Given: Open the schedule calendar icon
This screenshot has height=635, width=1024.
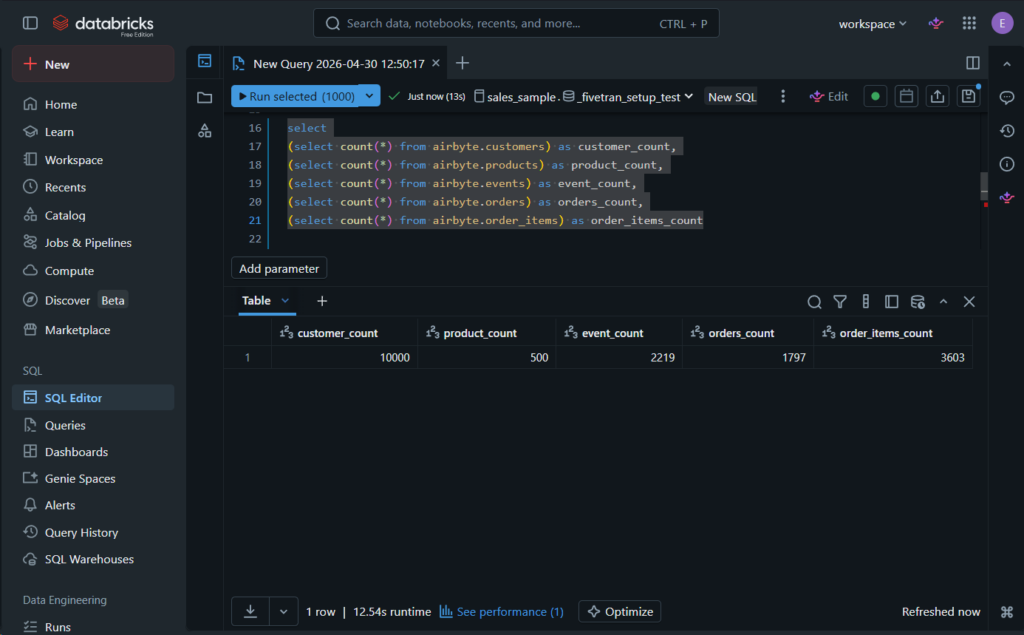Looking at the screenshot, I should pos(906,96).
